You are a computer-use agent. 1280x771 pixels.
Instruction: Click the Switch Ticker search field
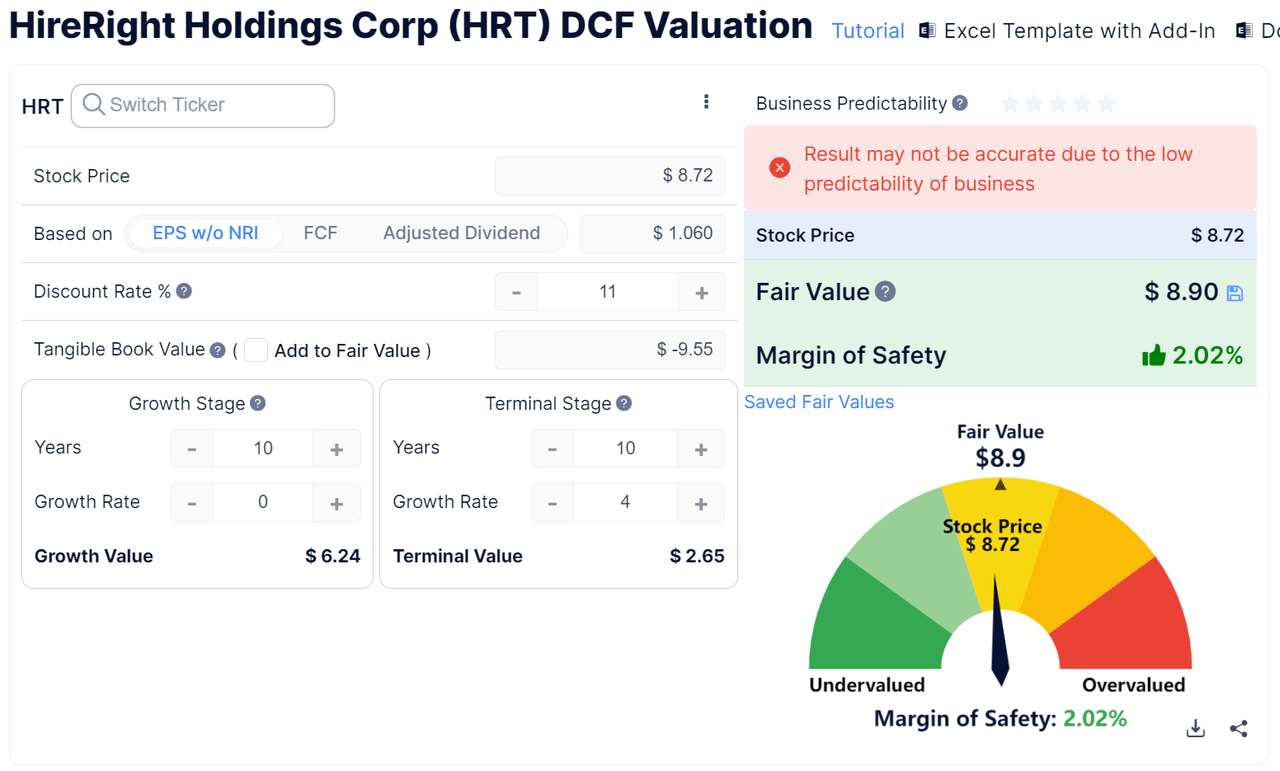pos(203,105)
